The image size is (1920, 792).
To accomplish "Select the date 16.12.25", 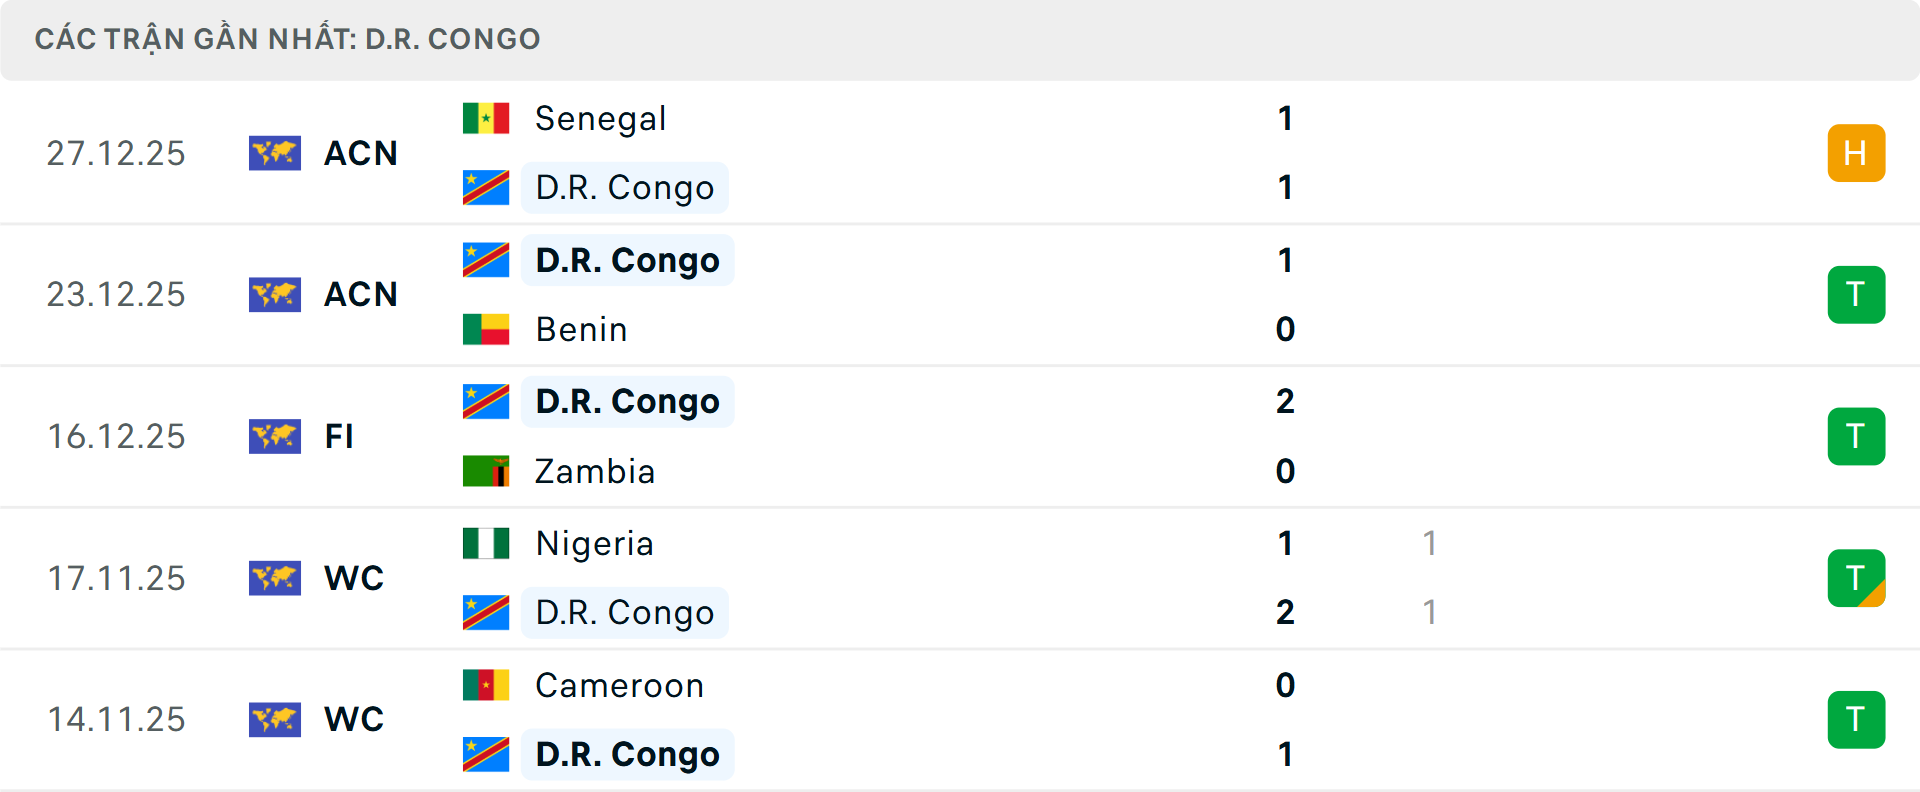I will tap(116, 436).
